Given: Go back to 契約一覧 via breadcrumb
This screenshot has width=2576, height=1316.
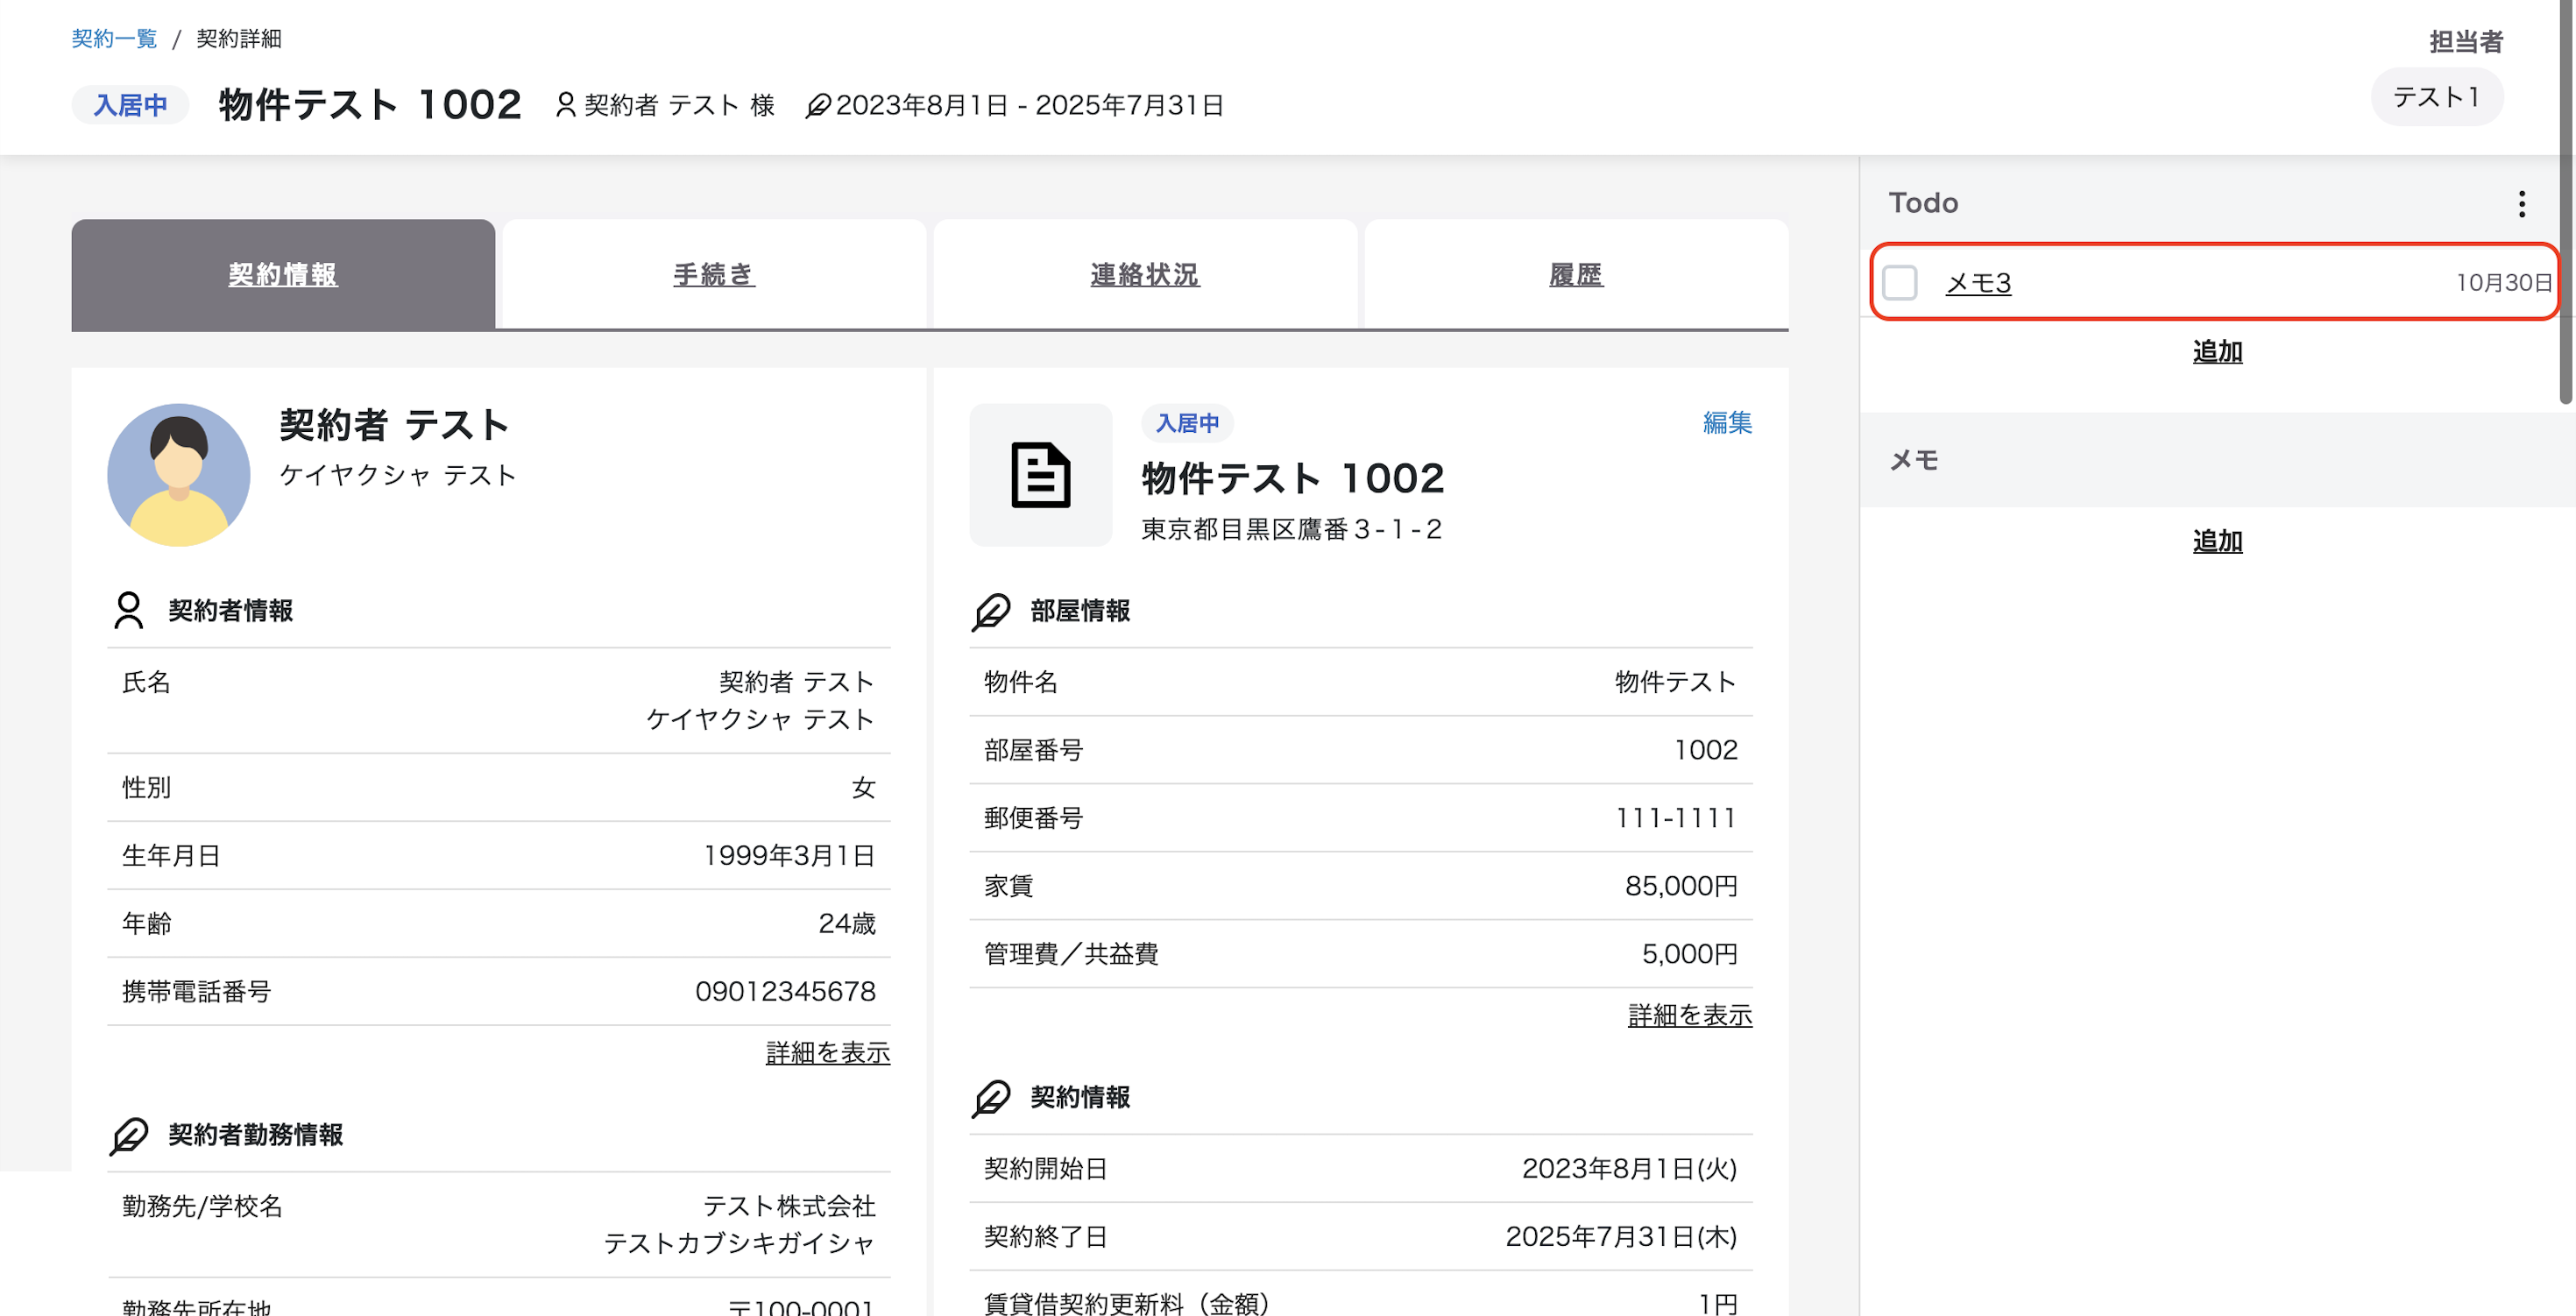Looking at the screenshot, I should tap(114, 38).
